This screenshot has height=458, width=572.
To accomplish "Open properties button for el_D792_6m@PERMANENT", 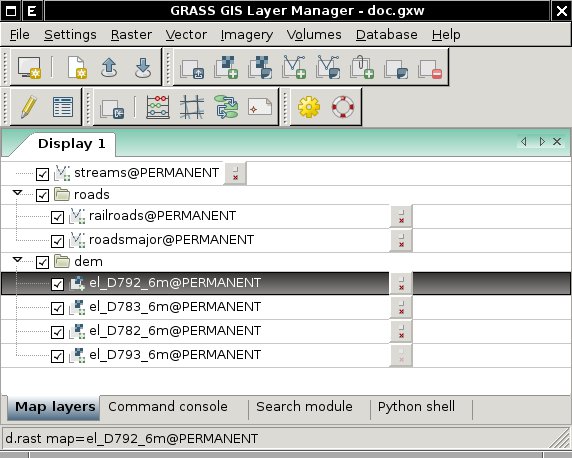I will [x=401, y=283].
